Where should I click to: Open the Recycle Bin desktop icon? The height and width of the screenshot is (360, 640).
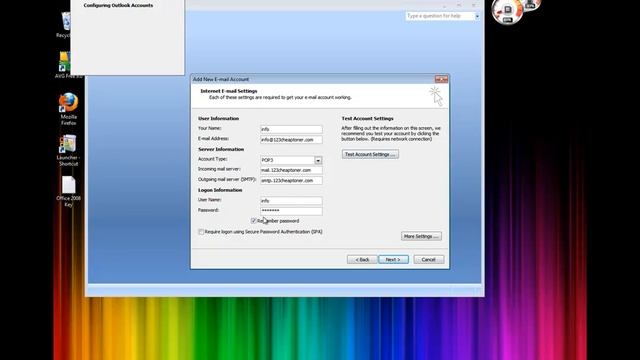65,25
